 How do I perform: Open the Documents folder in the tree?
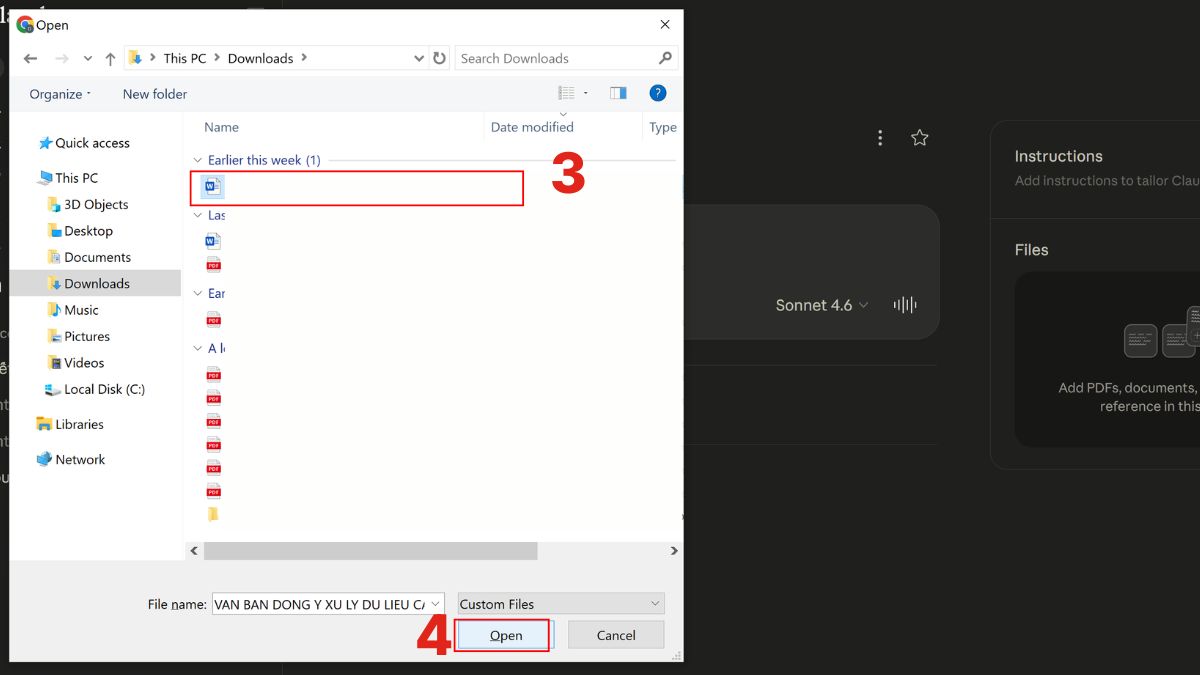(97, 257)
